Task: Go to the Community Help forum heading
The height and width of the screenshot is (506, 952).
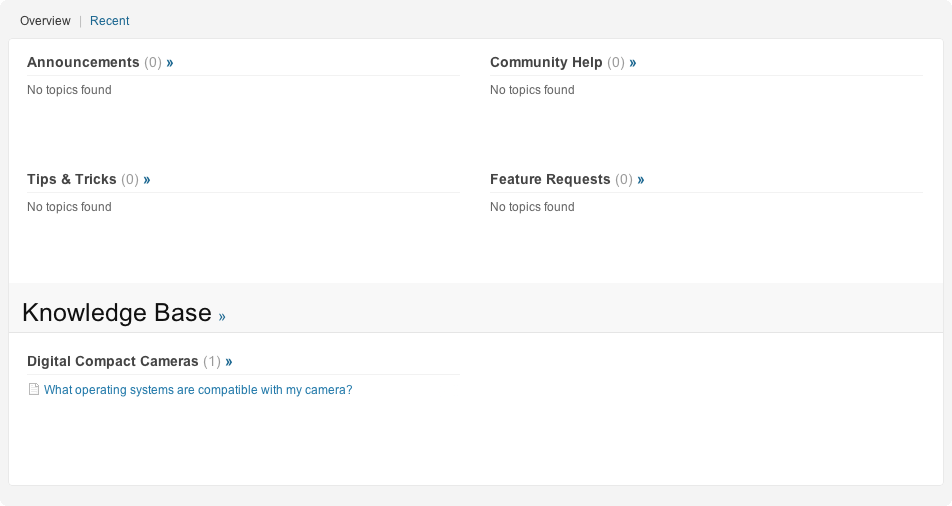Action: point(546,62)
